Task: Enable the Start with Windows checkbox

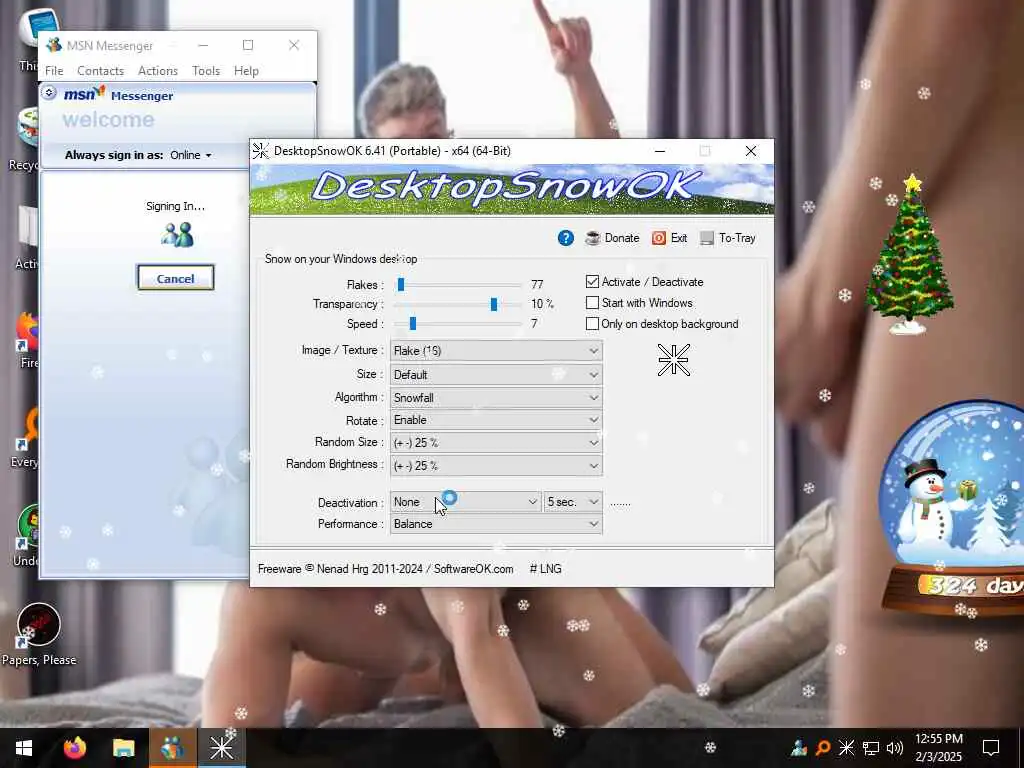Action: click(592, 303)
